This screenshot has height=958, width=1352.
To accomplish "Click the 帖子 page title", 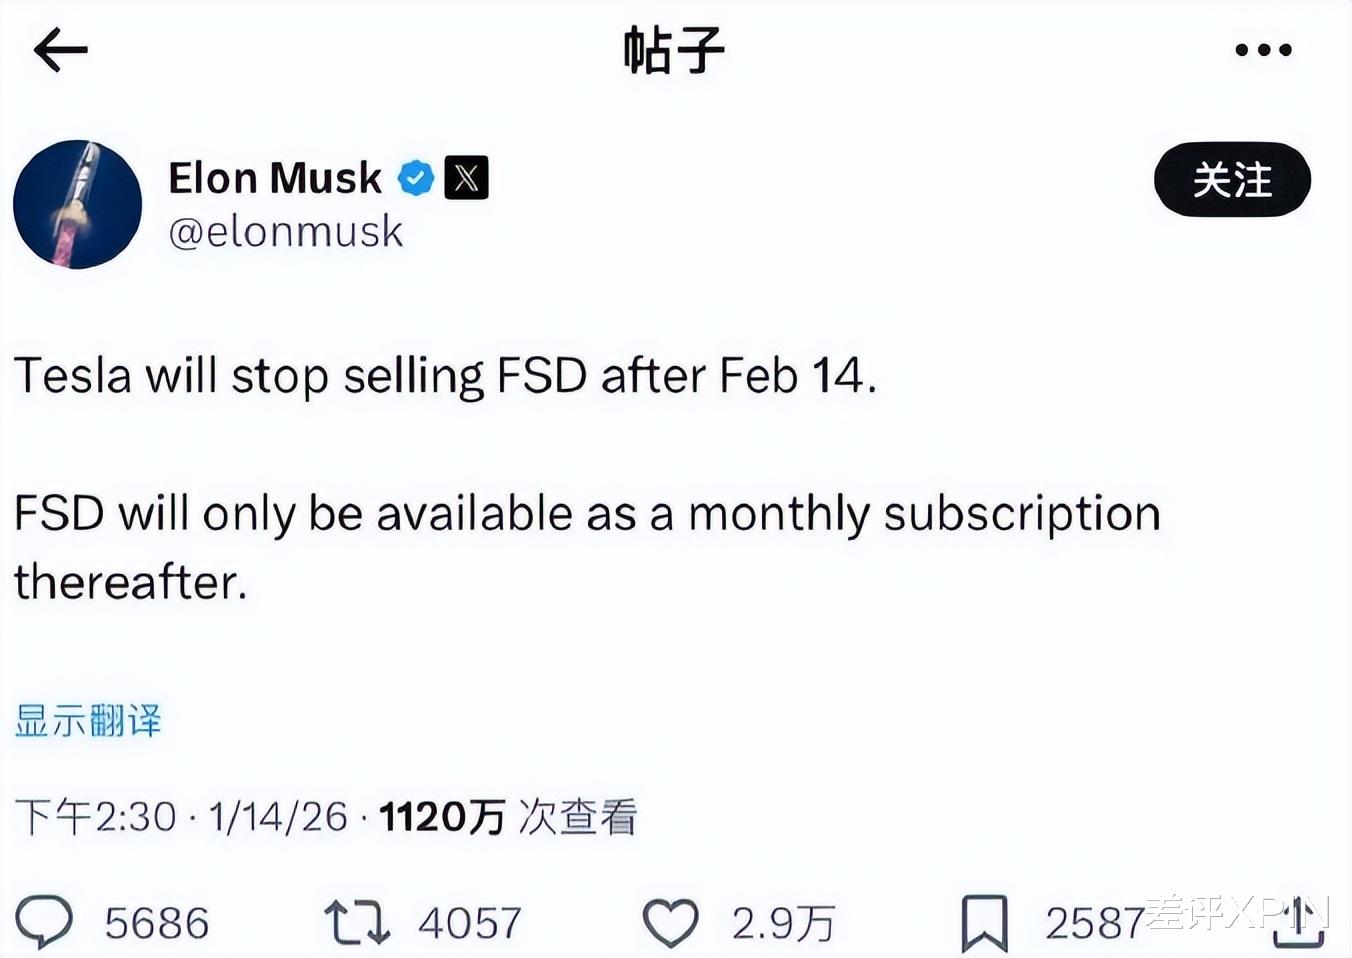I will pos(673,50).
